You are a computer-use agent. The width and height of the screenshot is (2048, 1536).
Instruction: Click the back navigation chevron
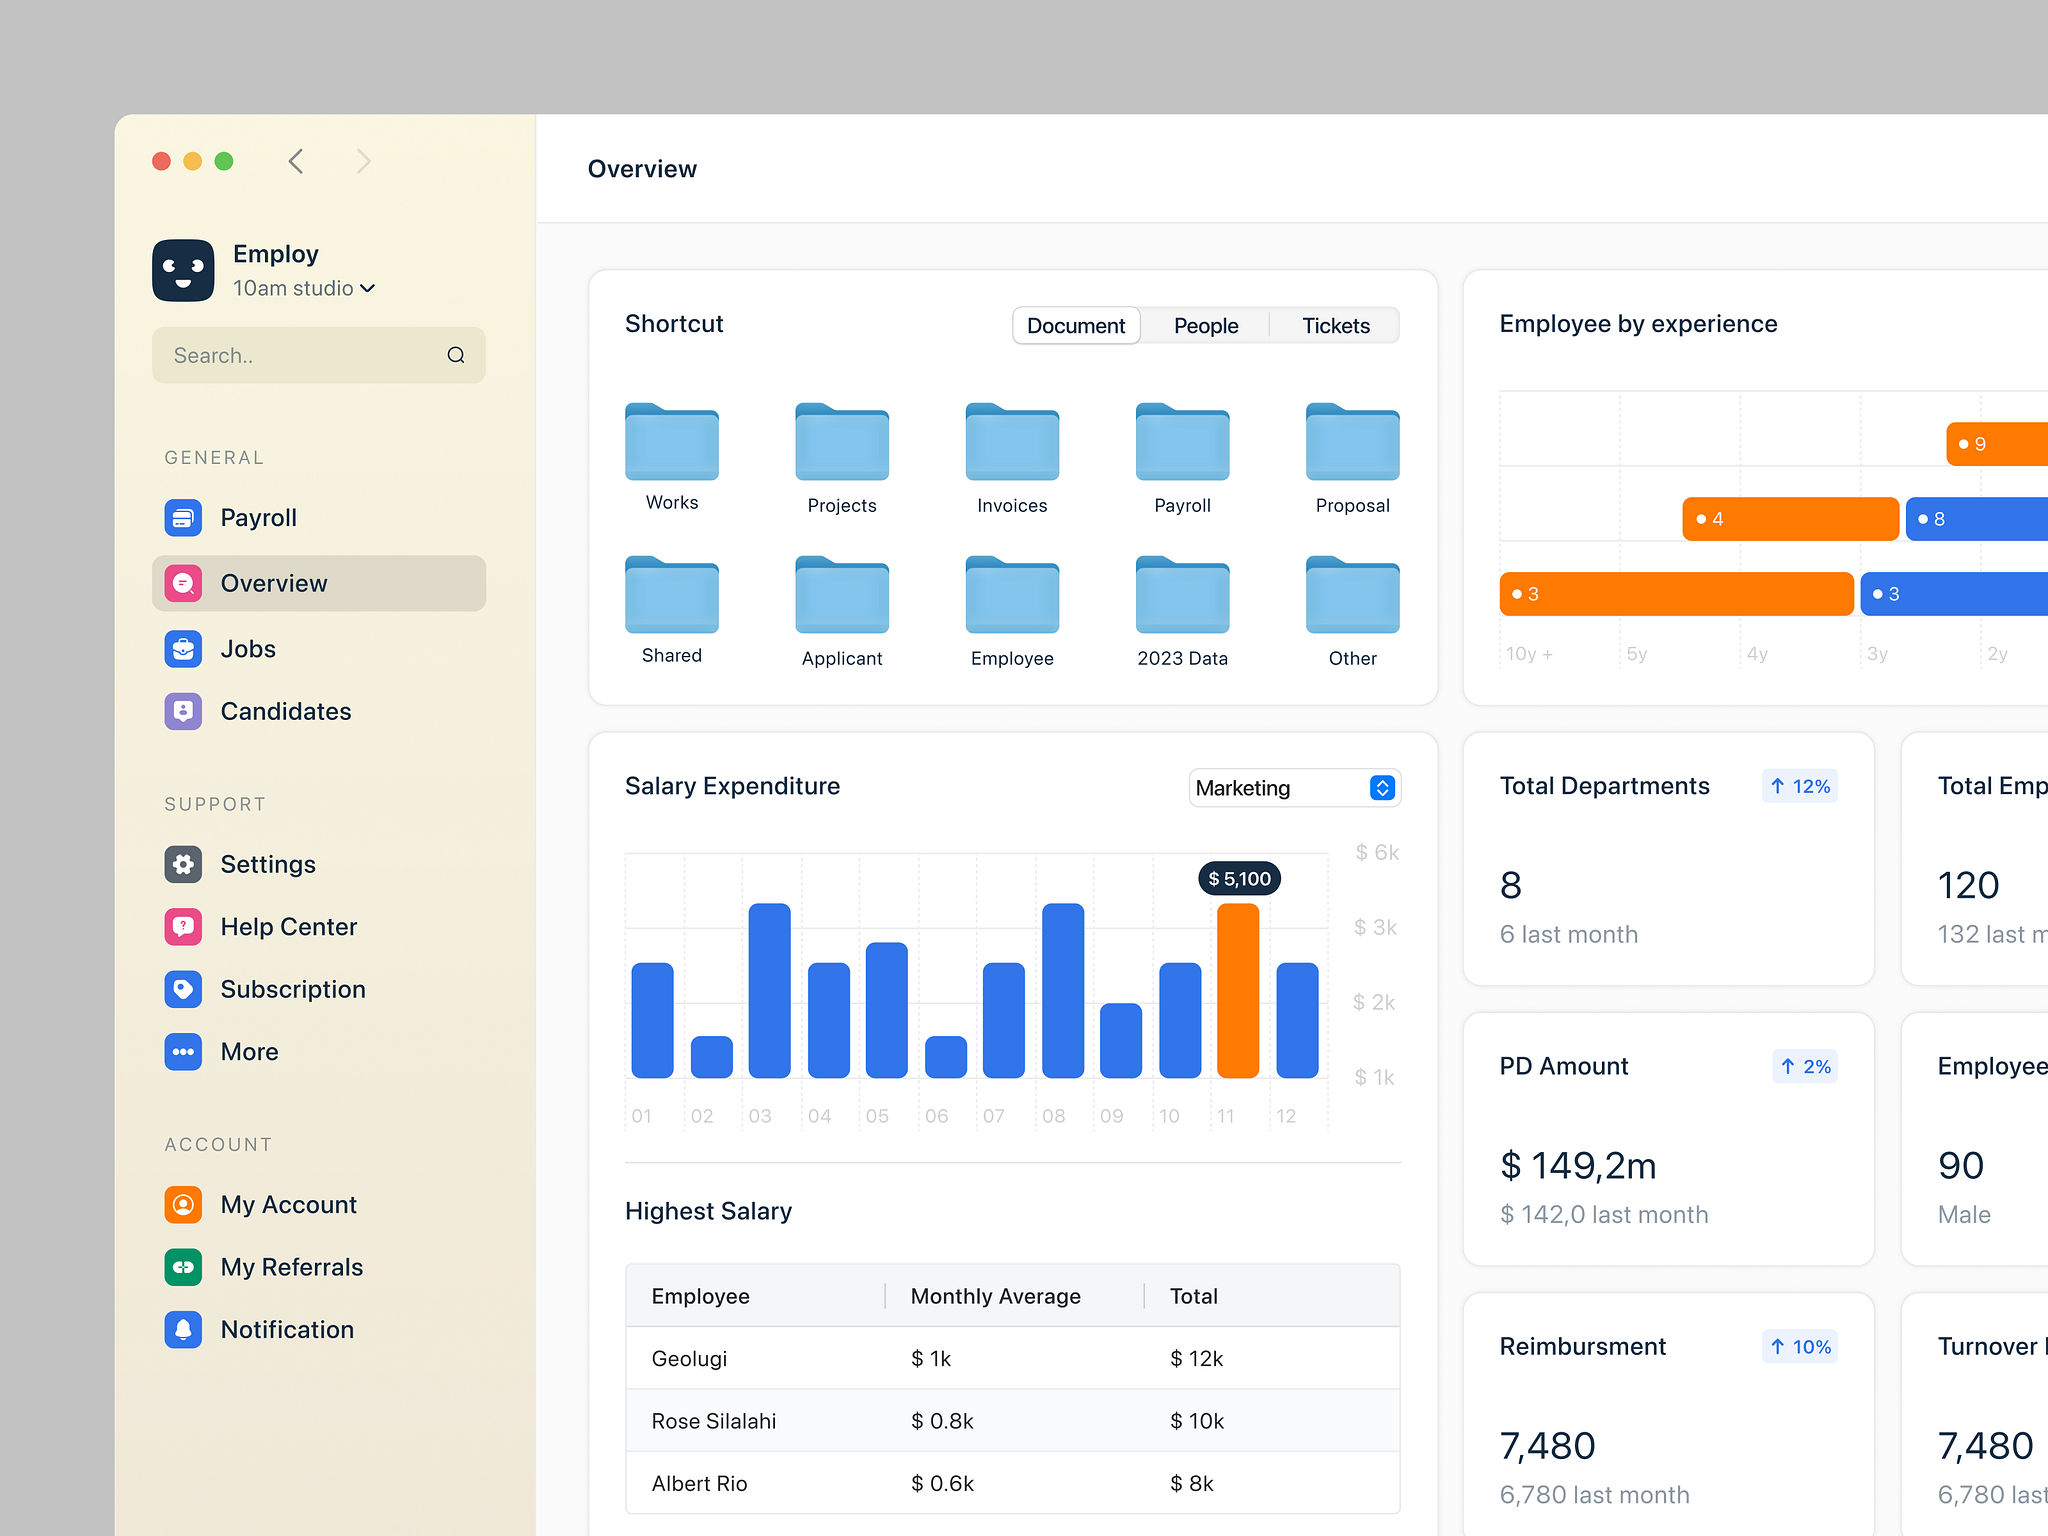(x=296, y=161)
